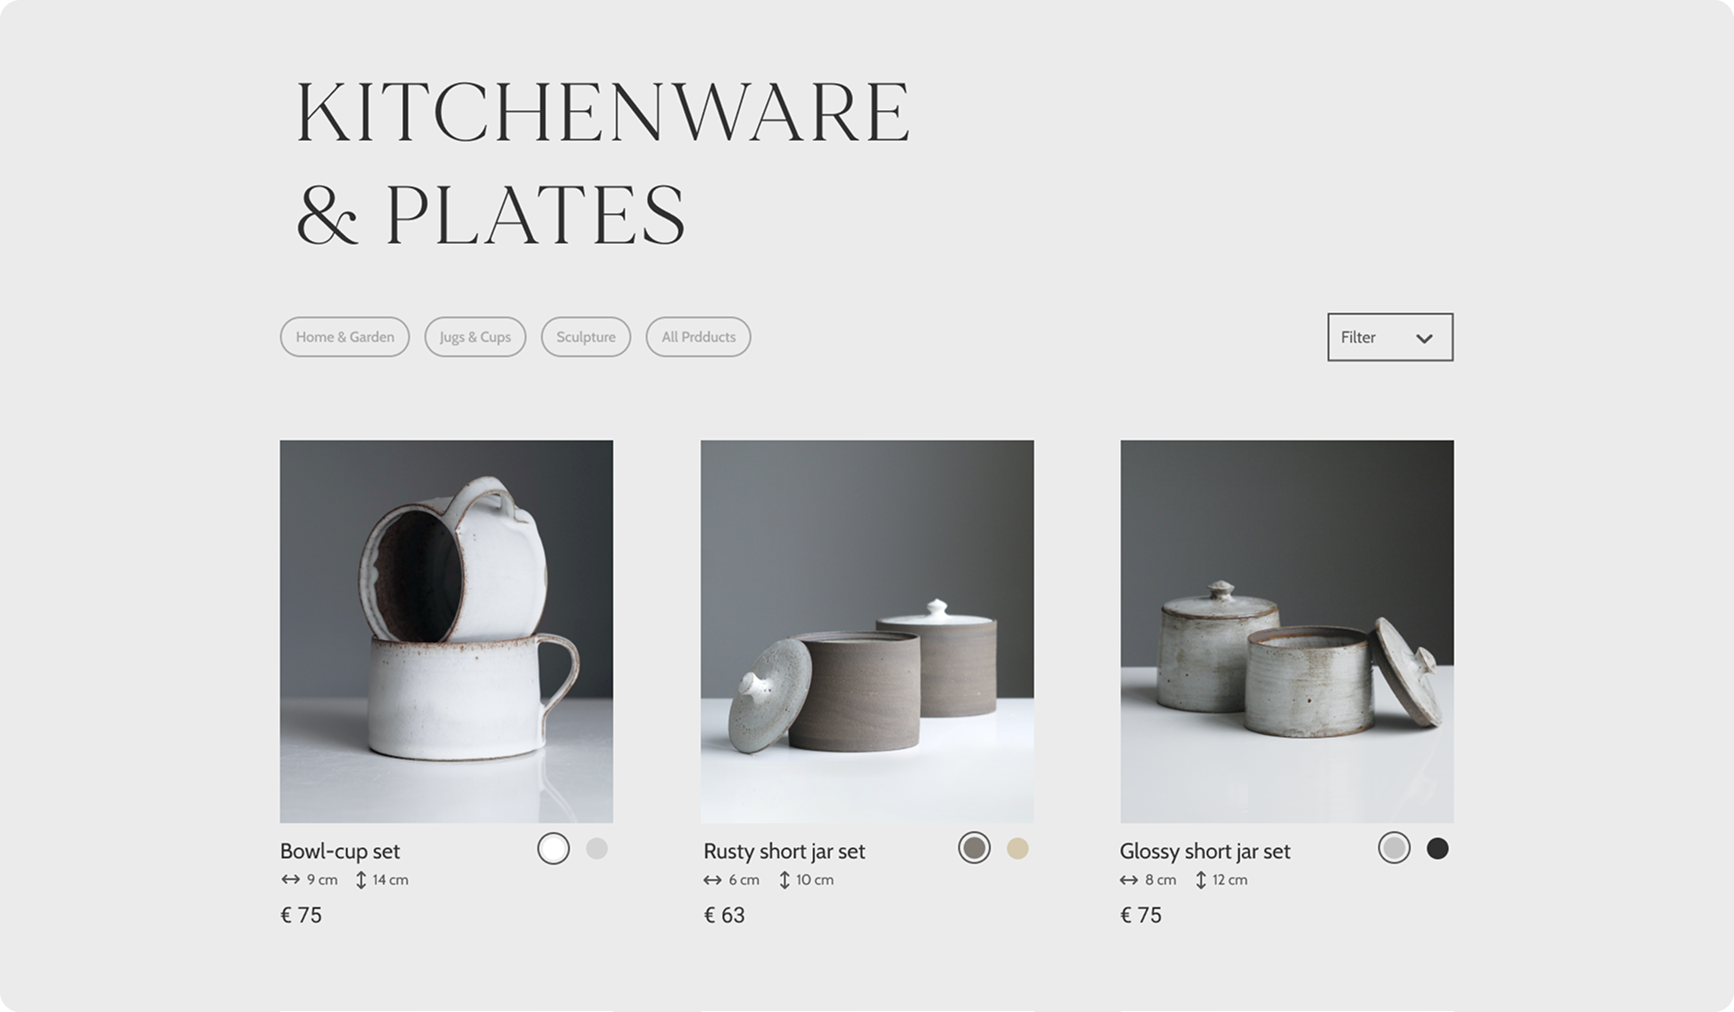Switch to Jugs & Cups category
Screen dimensions: 1734x1012
pyautogui.click(x=475, y=337)
